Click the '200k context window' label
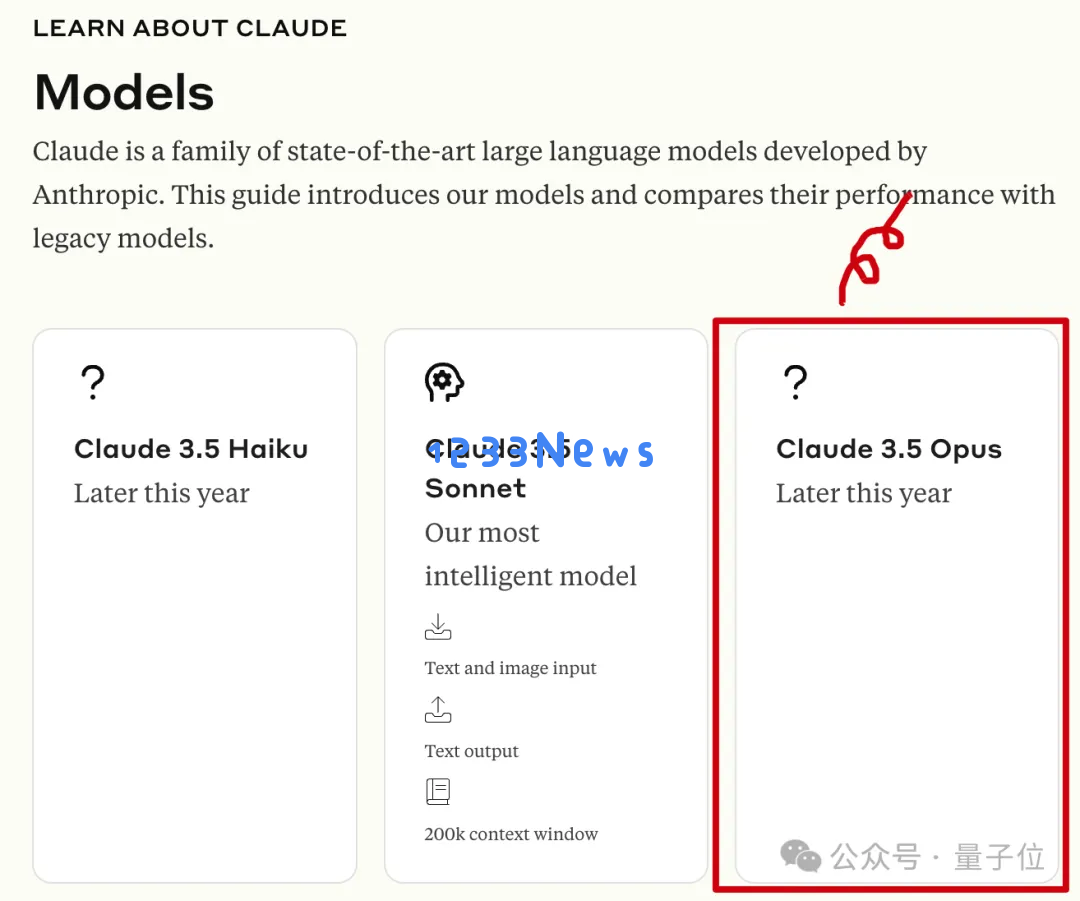 pos(511,834)
